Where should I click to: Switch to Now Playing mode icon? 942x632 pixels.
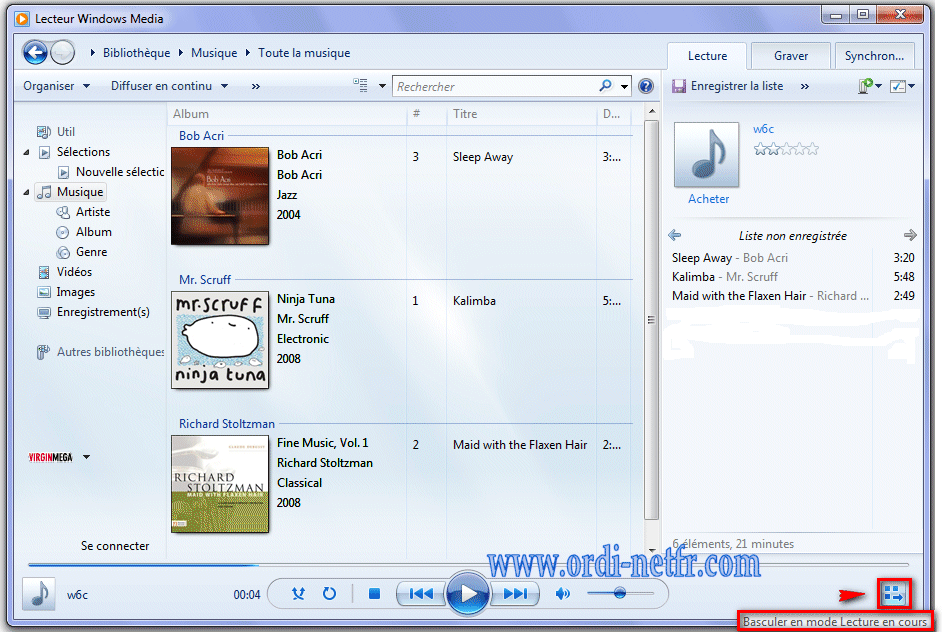click(894, 594)
